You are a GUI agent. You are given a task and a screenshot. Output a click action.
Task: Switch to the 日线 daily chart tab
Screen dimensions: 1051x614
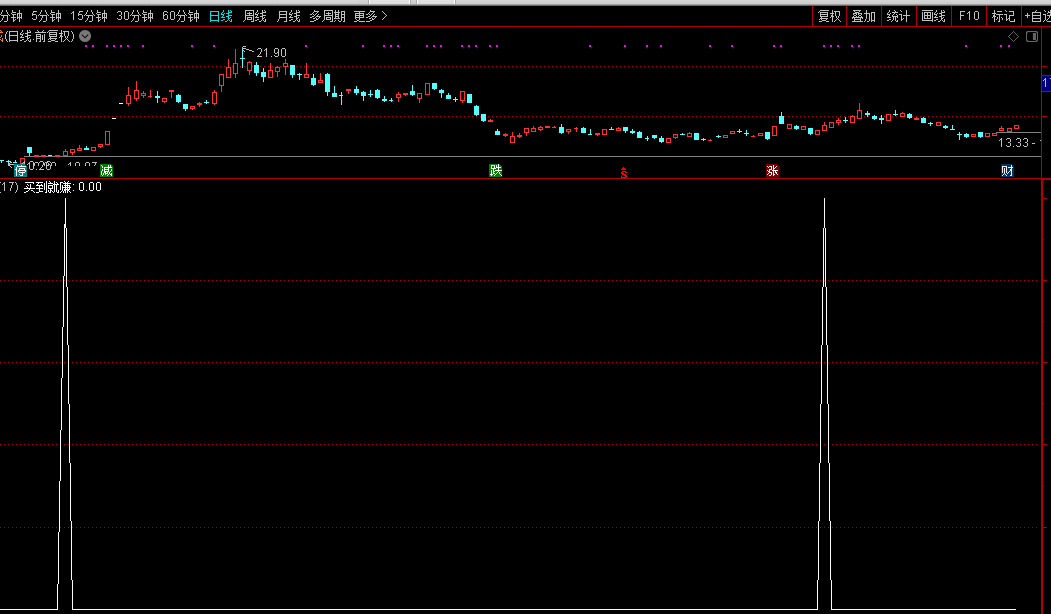tap(221, 16)
